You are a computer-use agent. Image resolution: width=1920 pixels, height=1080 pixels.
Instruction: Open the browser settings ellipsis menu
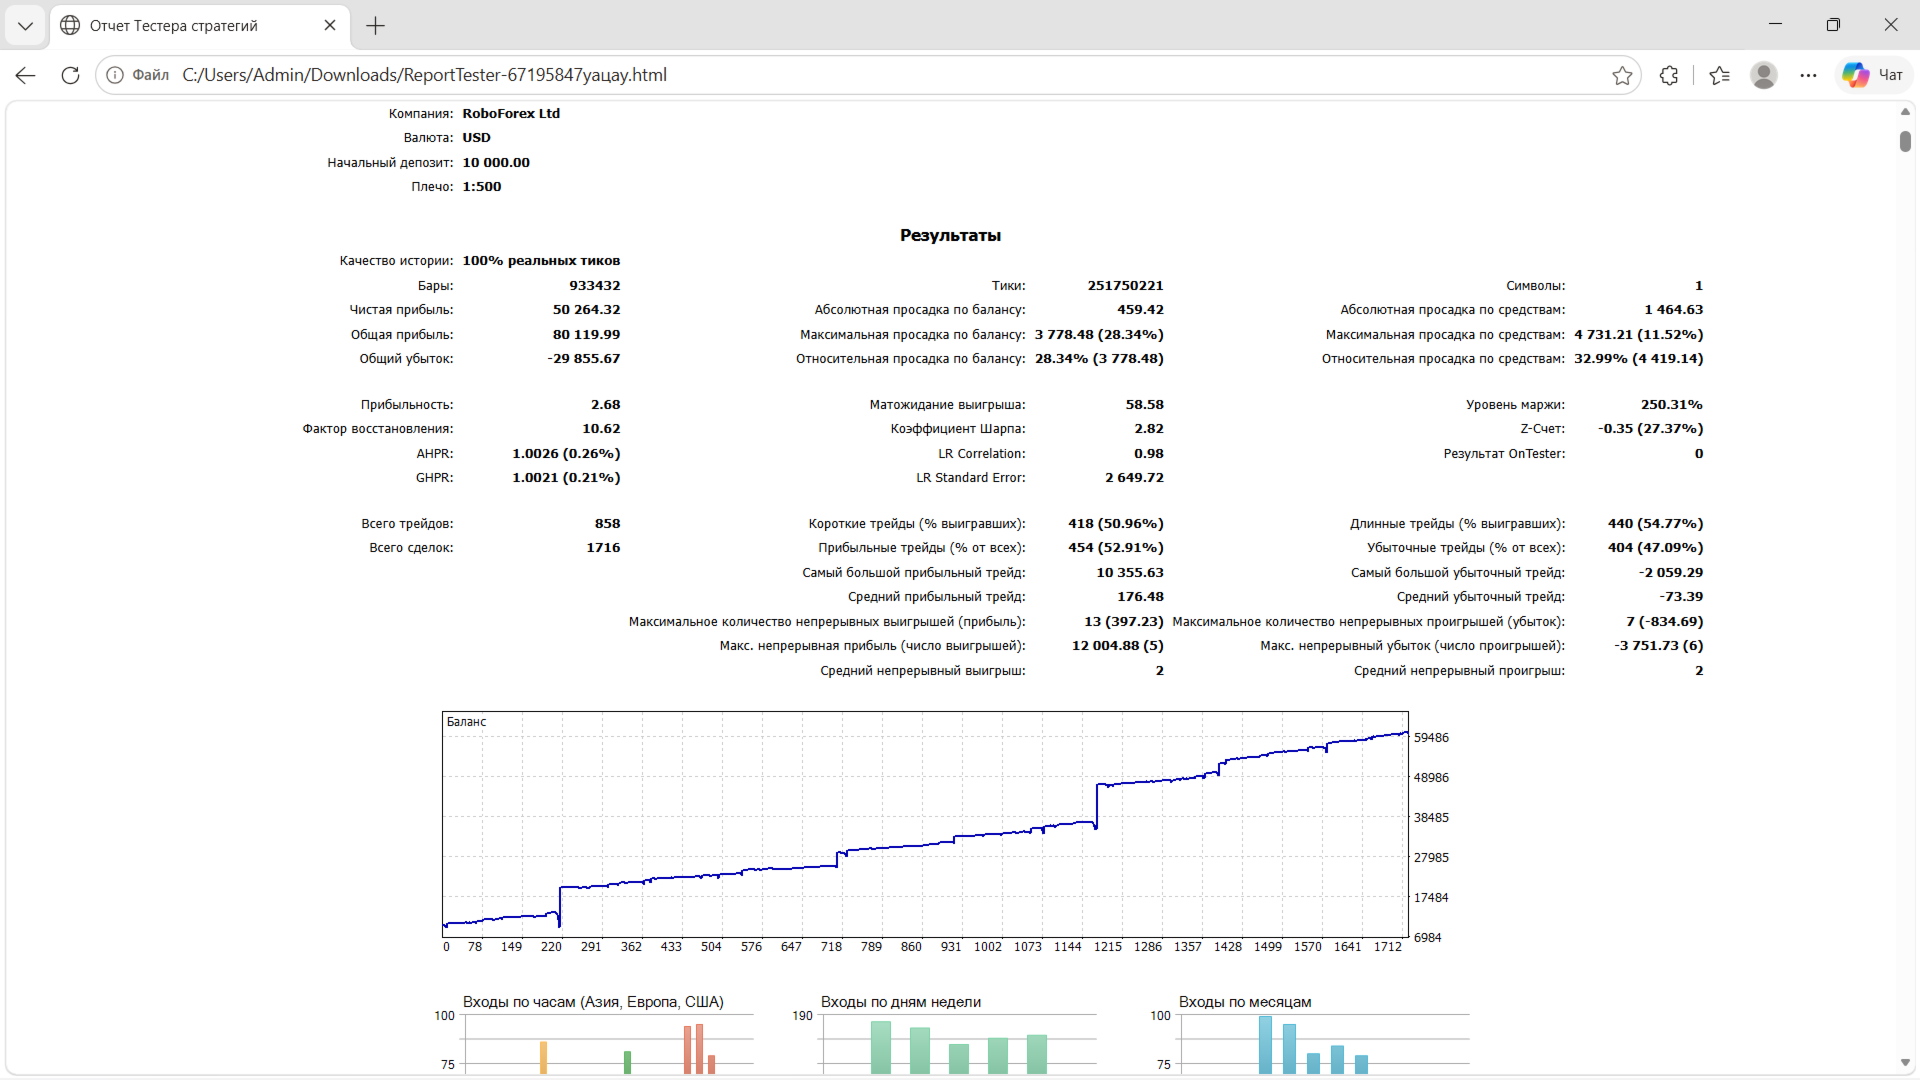coord(1809,75)
